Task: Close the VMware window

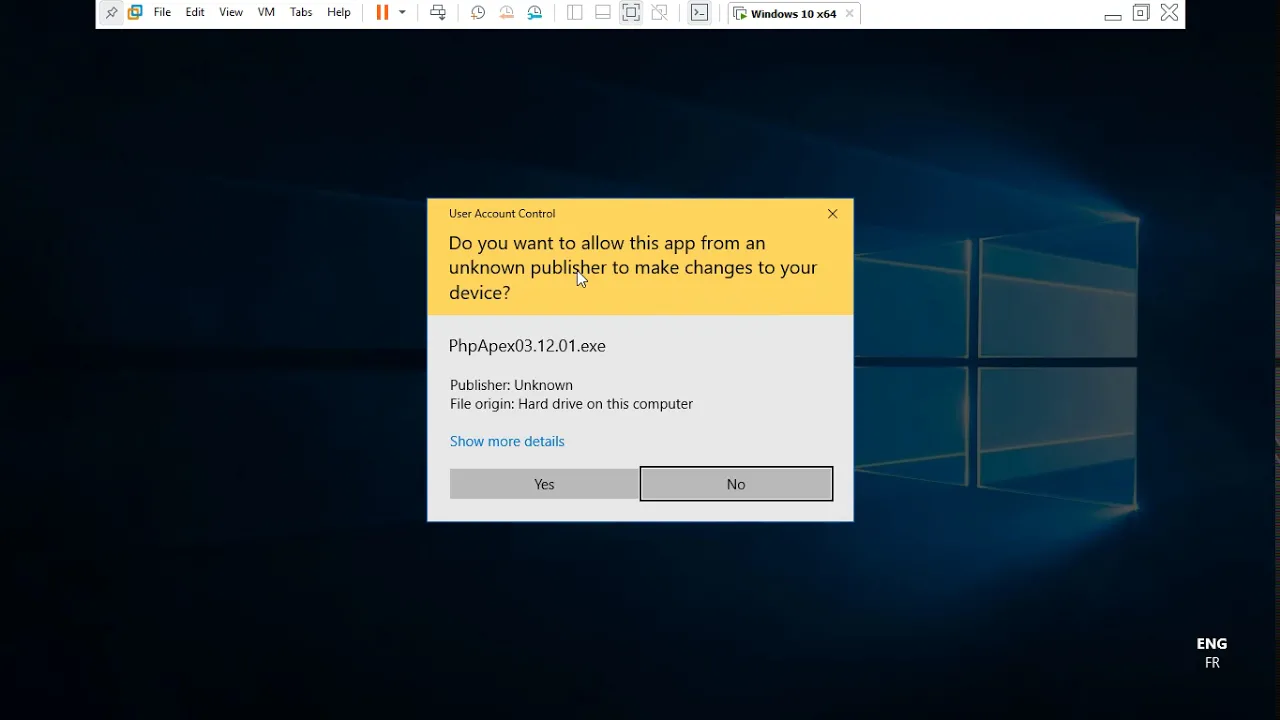Action: (x=1169, y=13)
